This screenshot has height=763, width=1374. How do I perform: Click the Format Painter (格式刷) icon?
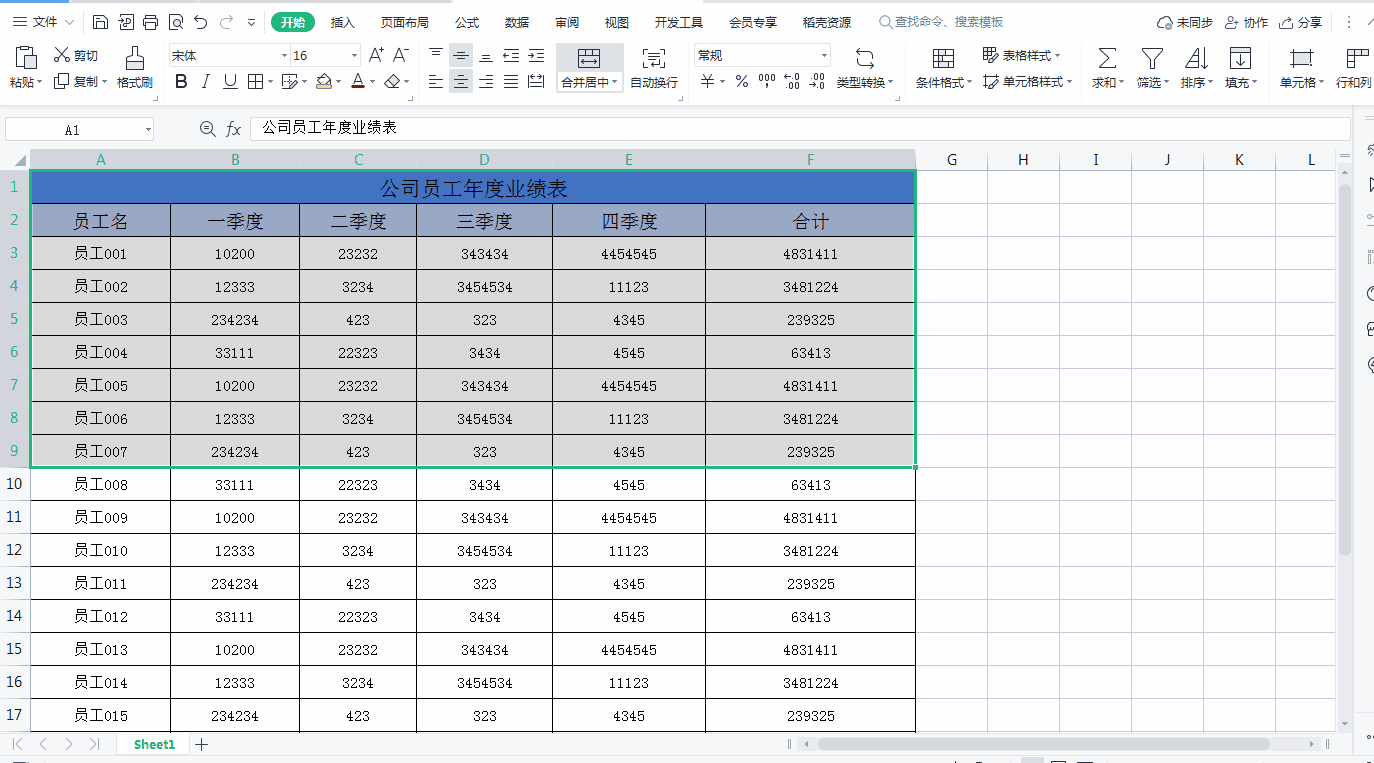click(134, 58)
